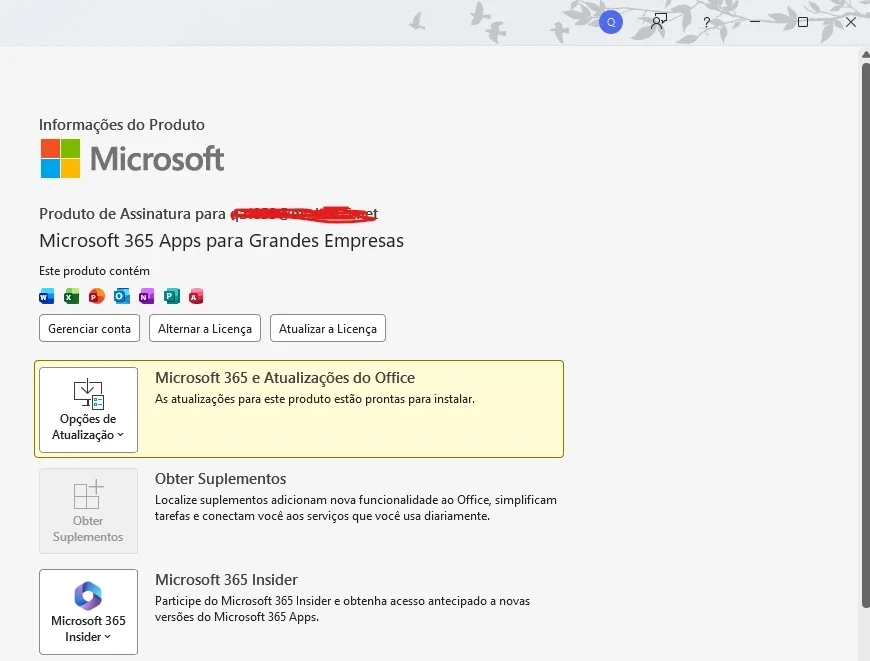Minimize the window
Screen dimensions: 870x661
tap(755, 22)
